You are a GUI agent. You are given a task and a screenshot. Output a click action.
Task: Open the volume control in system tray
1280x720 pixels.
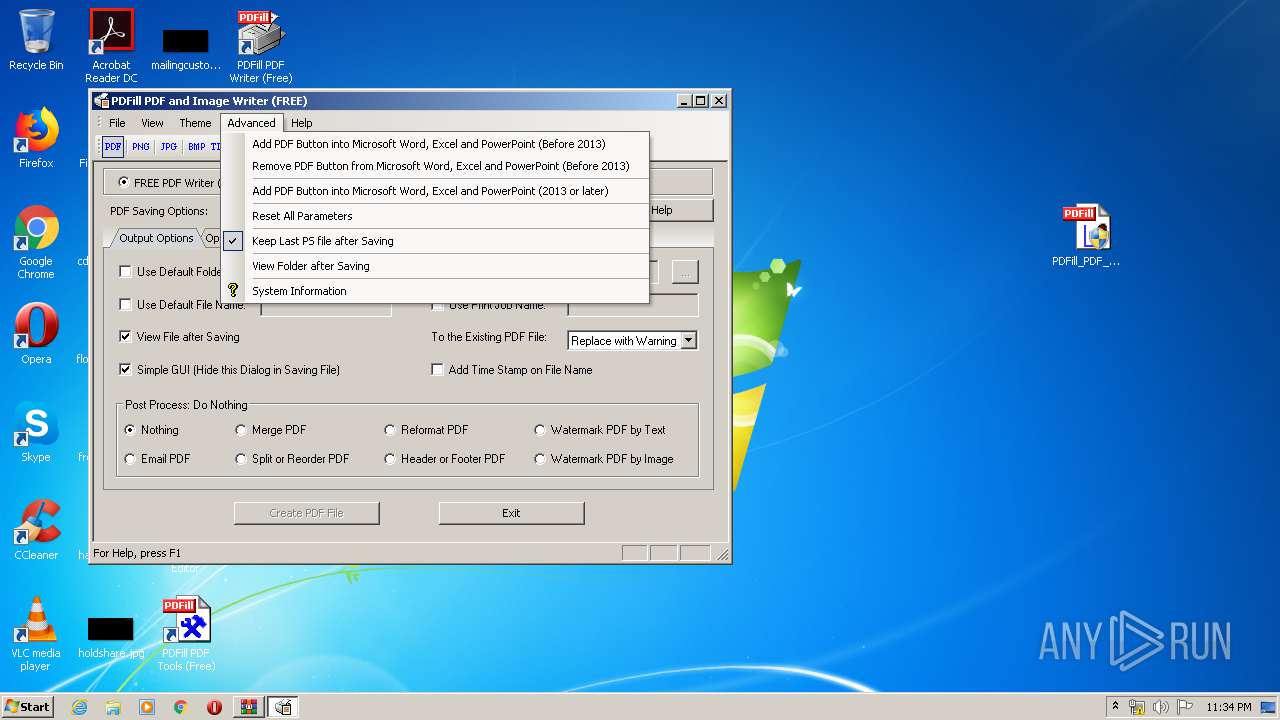tap(1160, 707)
